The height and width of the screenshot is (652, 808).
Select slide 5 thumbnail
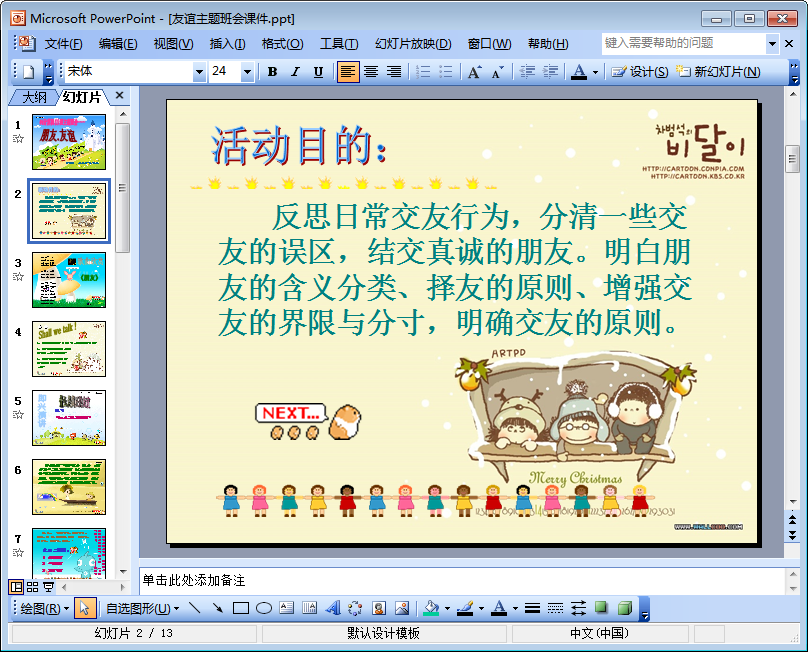tap(69, 418)
